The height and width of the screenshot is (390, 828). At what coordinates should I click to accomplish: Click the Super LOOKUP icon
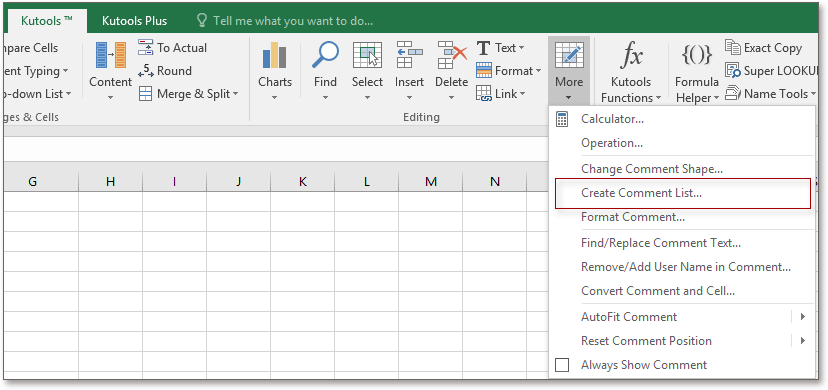(733, 70)
